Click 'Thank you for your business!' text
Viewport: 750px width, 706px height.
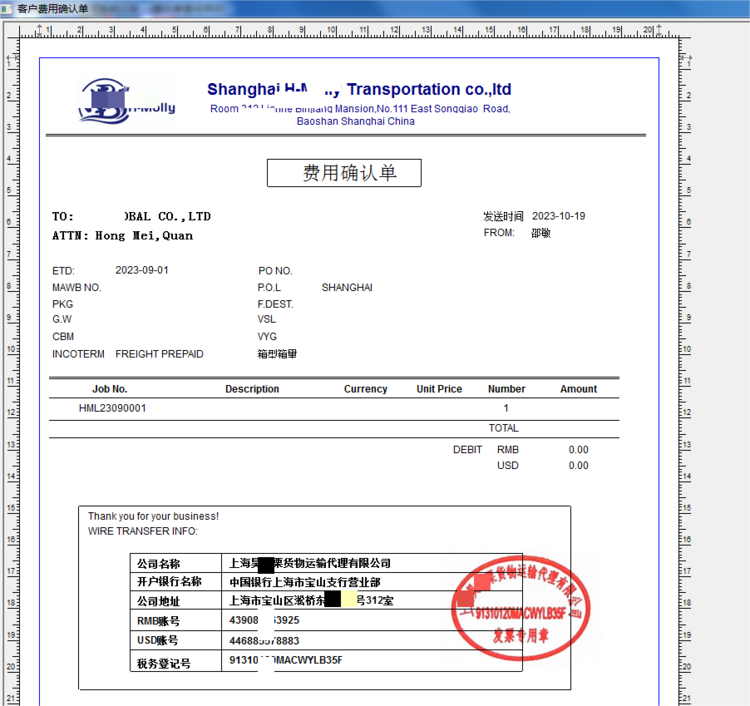153,516
